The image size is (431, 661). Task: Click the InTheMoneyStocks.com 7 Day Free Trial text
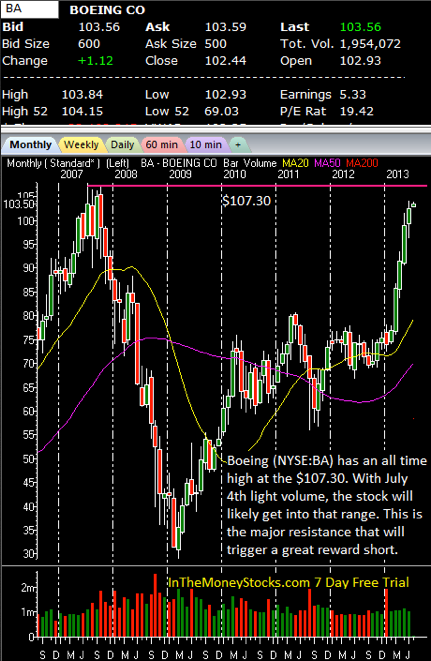click(288, 583)
